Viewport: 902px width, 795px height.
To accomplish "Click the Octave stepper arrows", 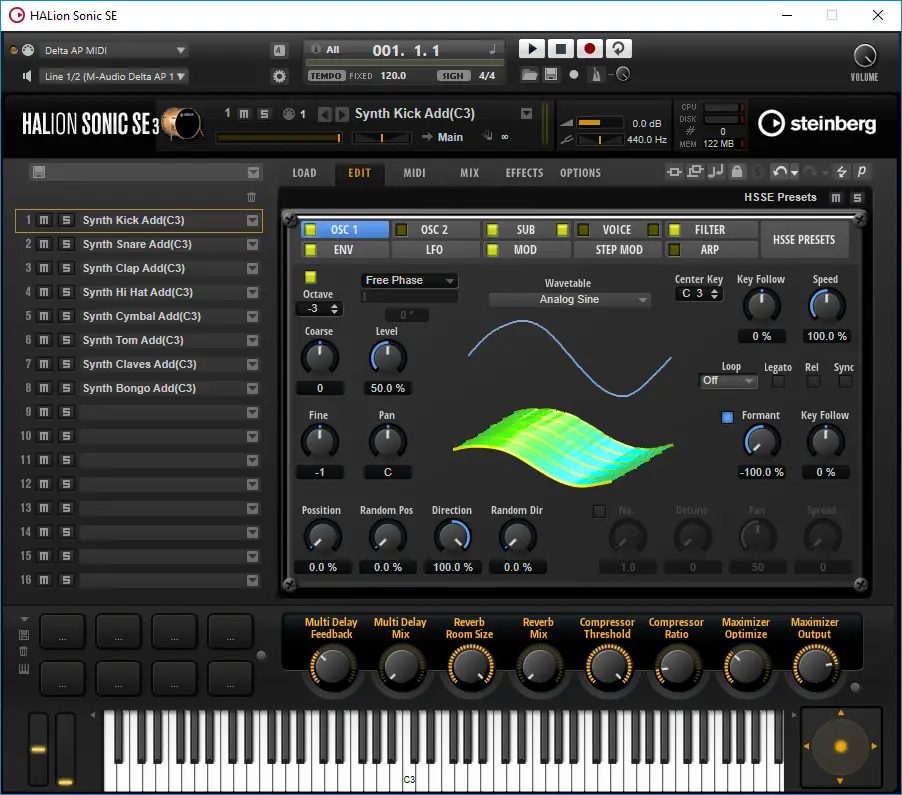I will [x=334, y=309].
